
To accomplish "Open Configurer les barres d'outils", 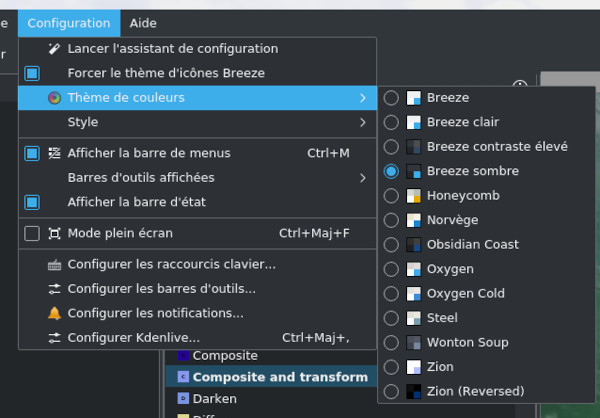I will [197, 289].
